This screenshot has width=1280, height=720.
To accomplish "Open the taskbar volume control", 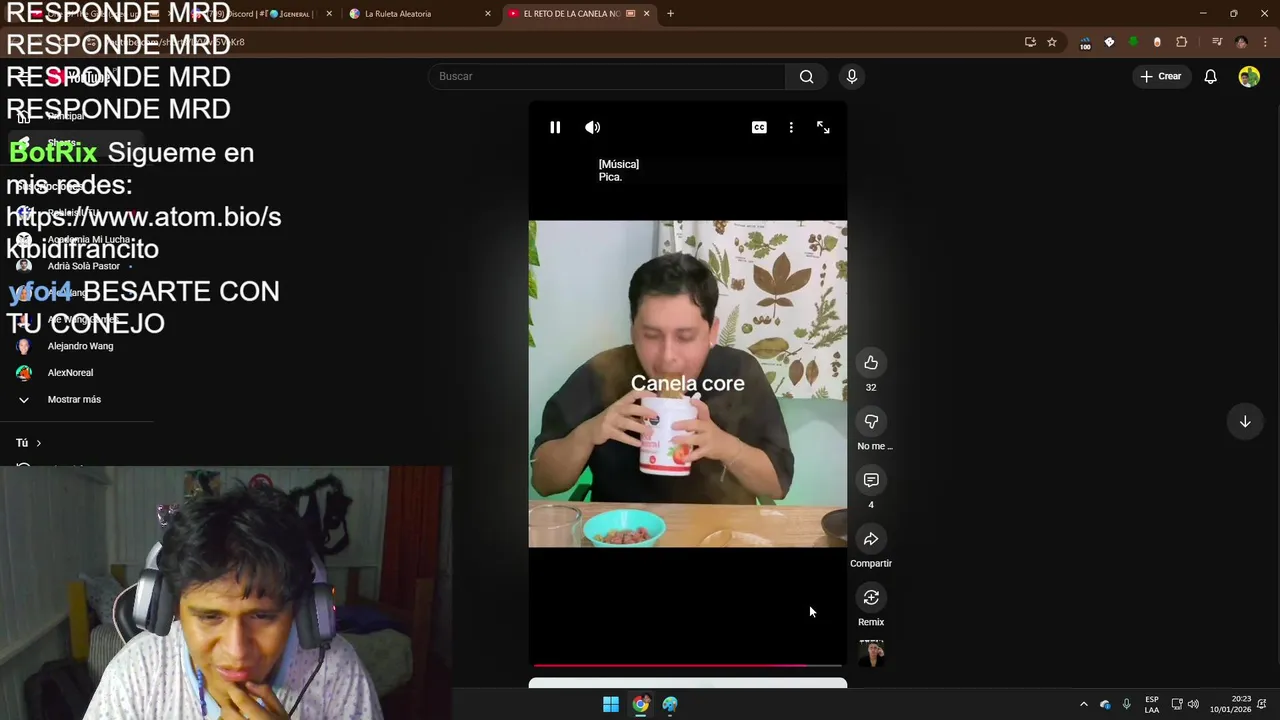I will 1192,704.
